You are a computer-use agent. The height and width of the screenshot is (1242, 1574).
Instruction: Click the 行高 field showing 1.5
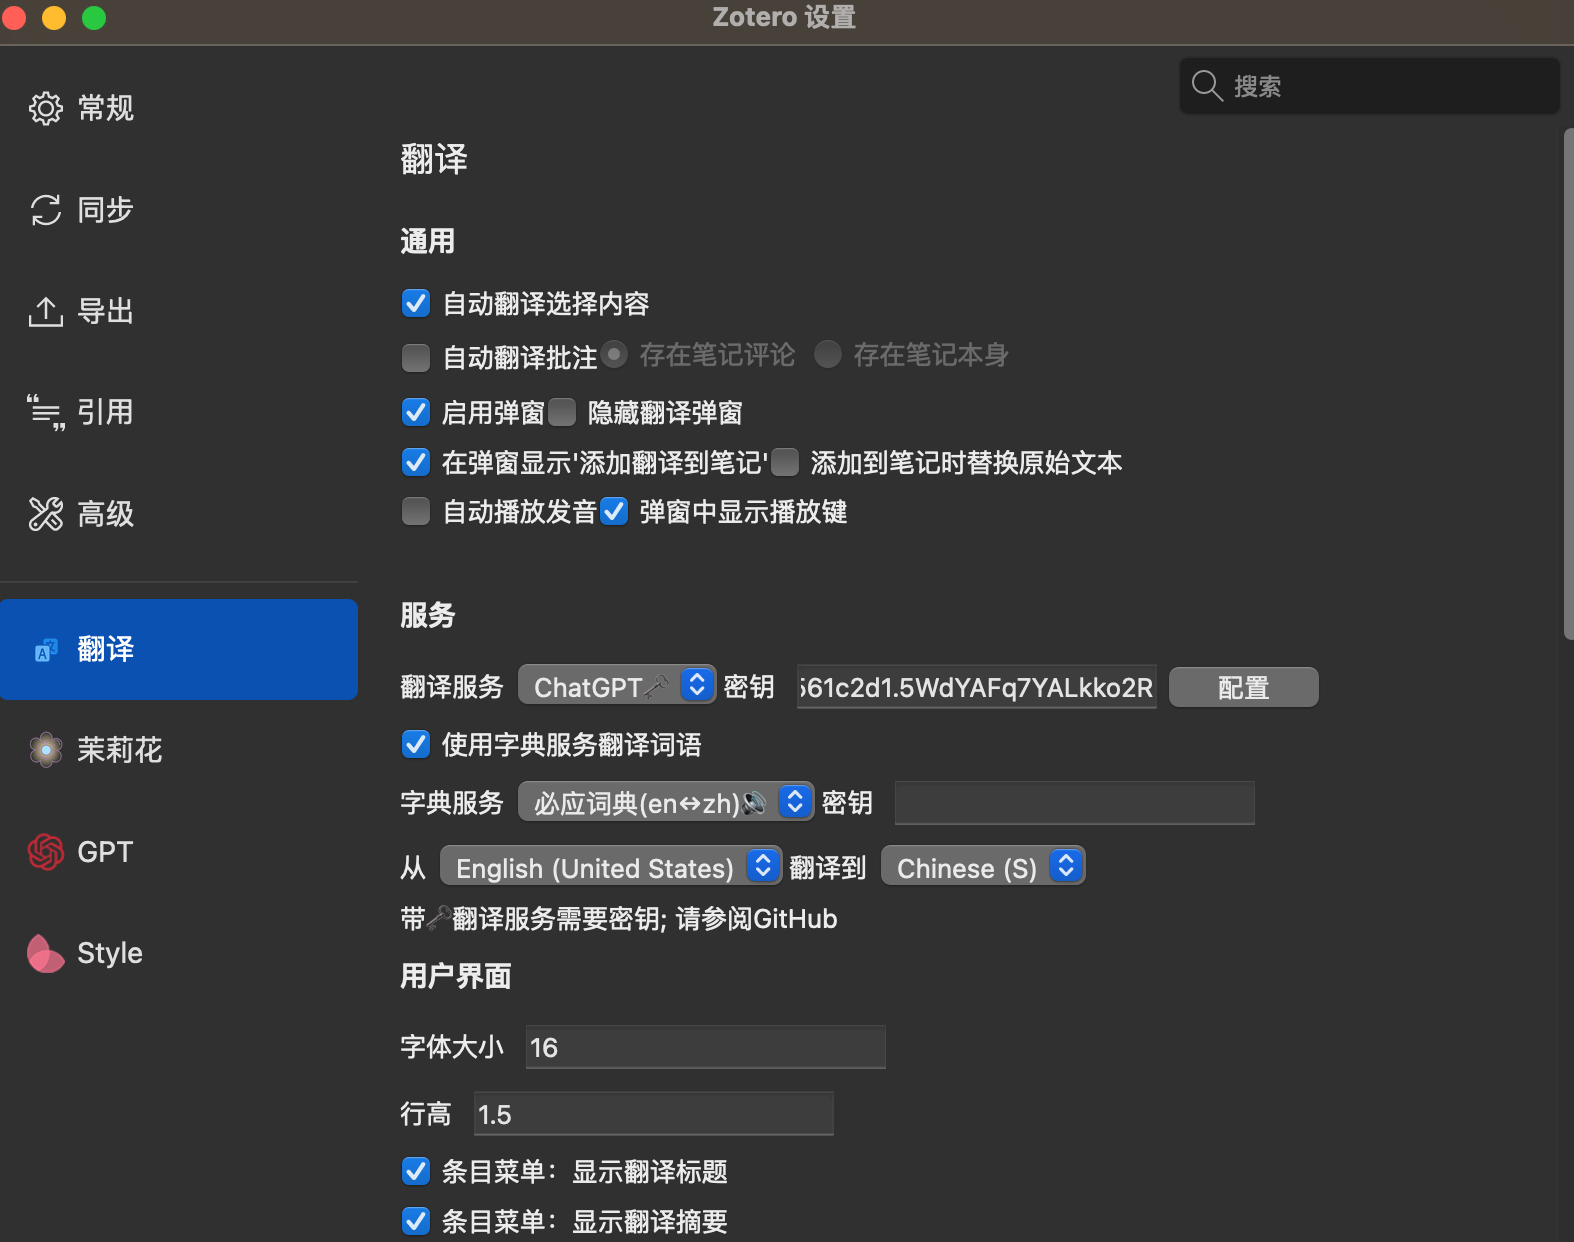coord(654,1114)
